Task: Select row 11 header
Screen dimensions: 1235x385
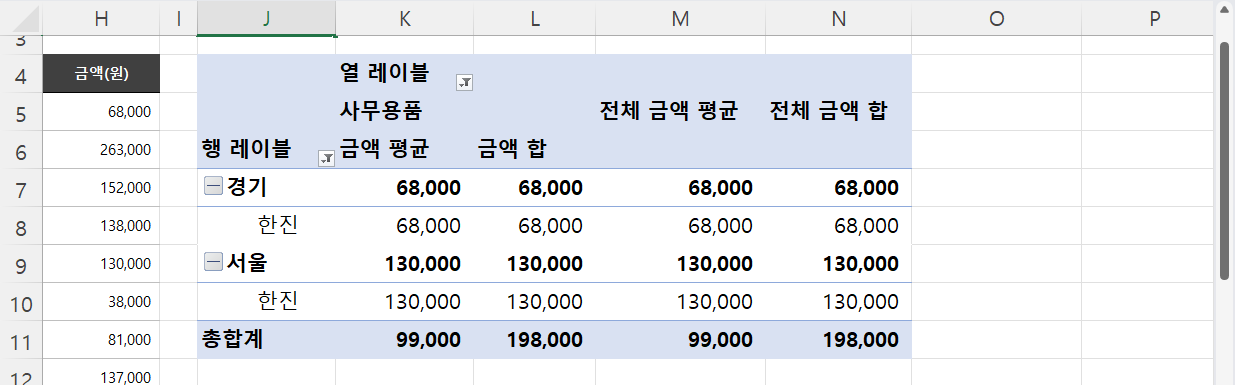Action: [x=21, y=339]
